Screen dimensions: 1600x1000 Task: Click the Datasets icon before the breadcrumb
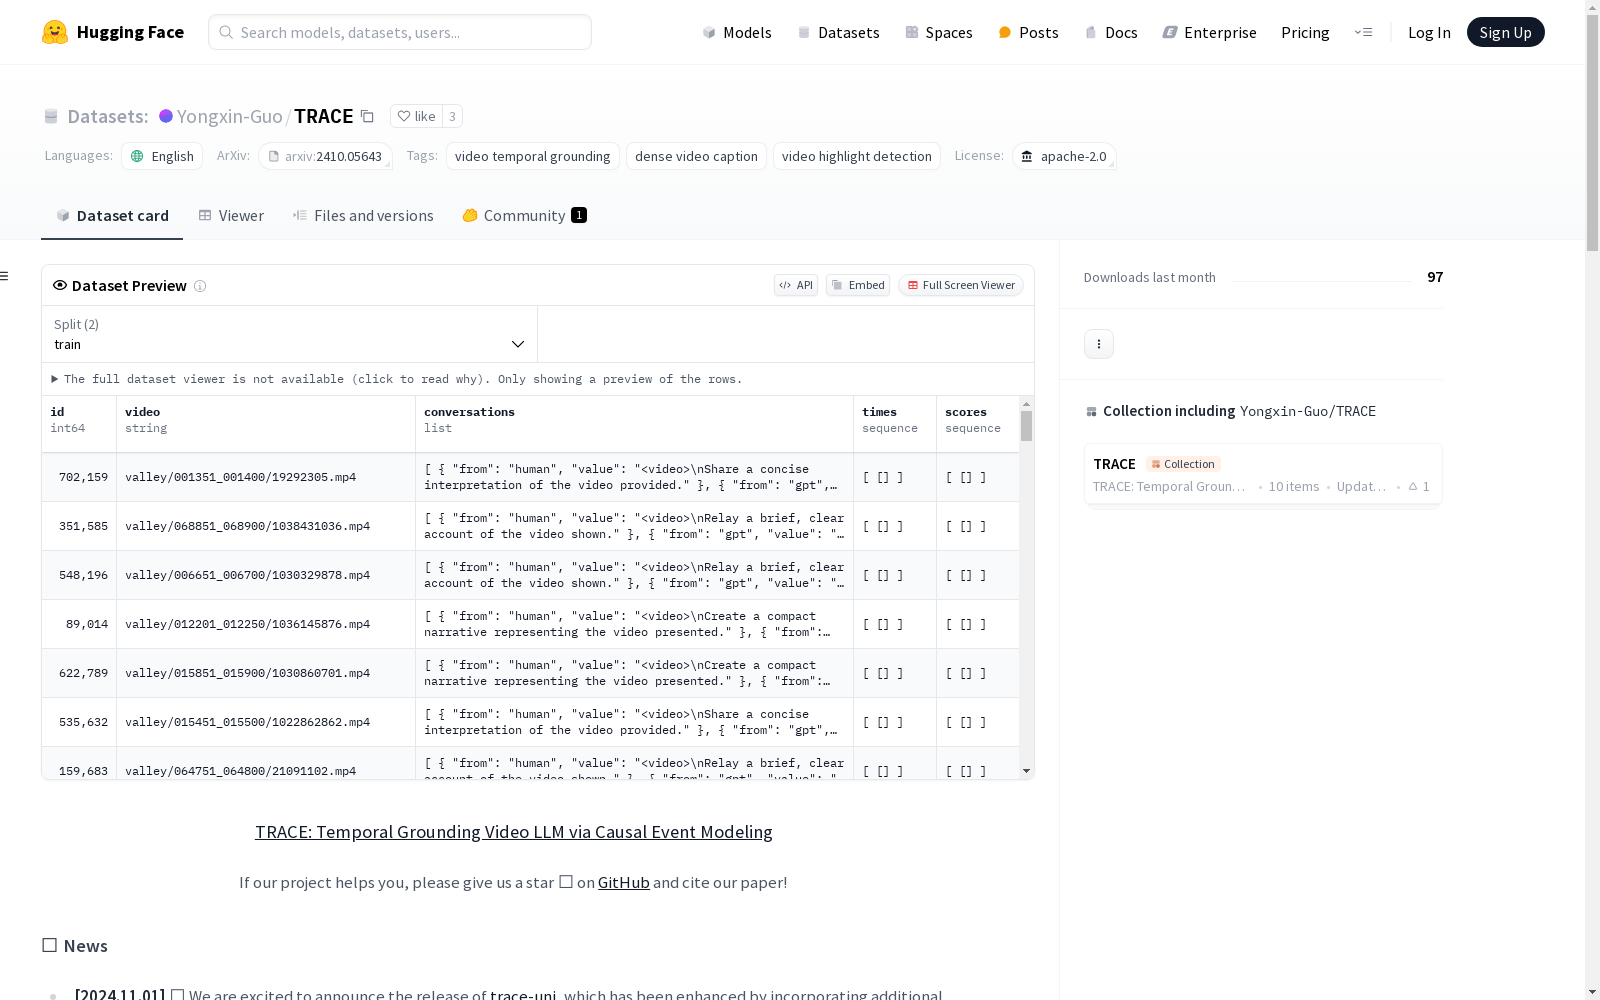click(x=51, y=116)
